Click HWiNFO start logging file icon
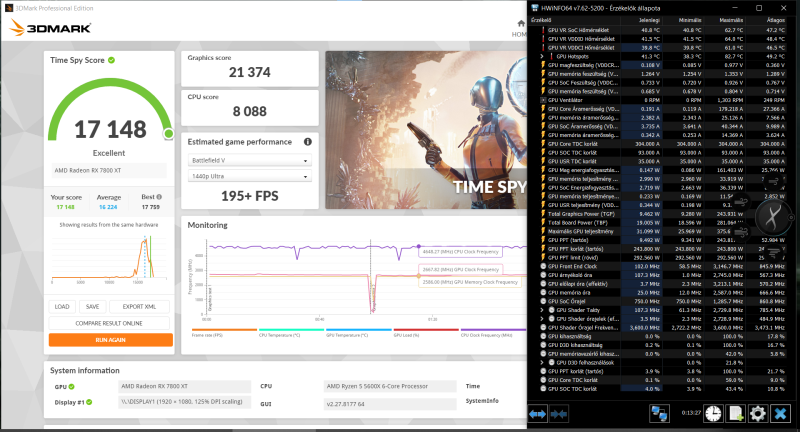Viewport: 800px width, 432px height. 736,414
